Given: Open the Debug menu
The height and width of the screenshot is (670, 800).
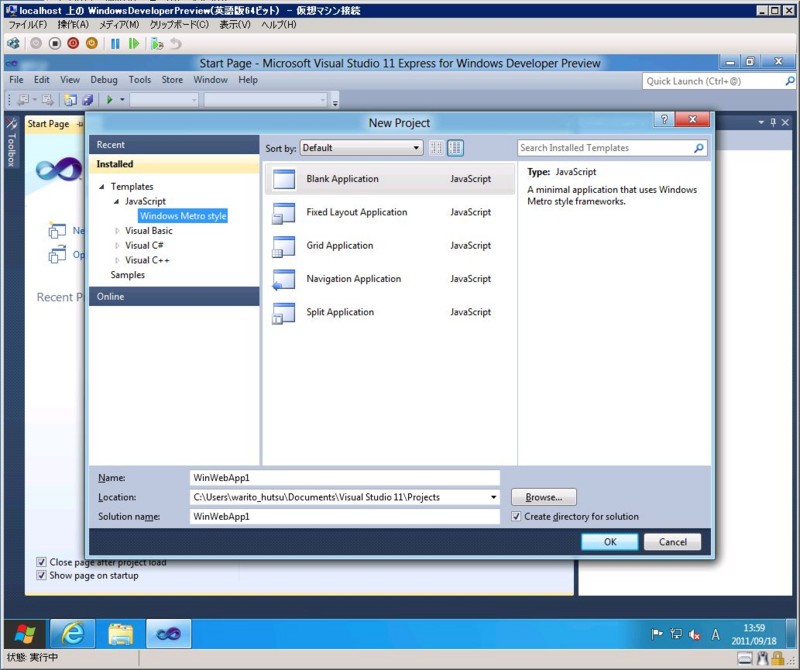Looking at the screenshot, I should [104, 80].
